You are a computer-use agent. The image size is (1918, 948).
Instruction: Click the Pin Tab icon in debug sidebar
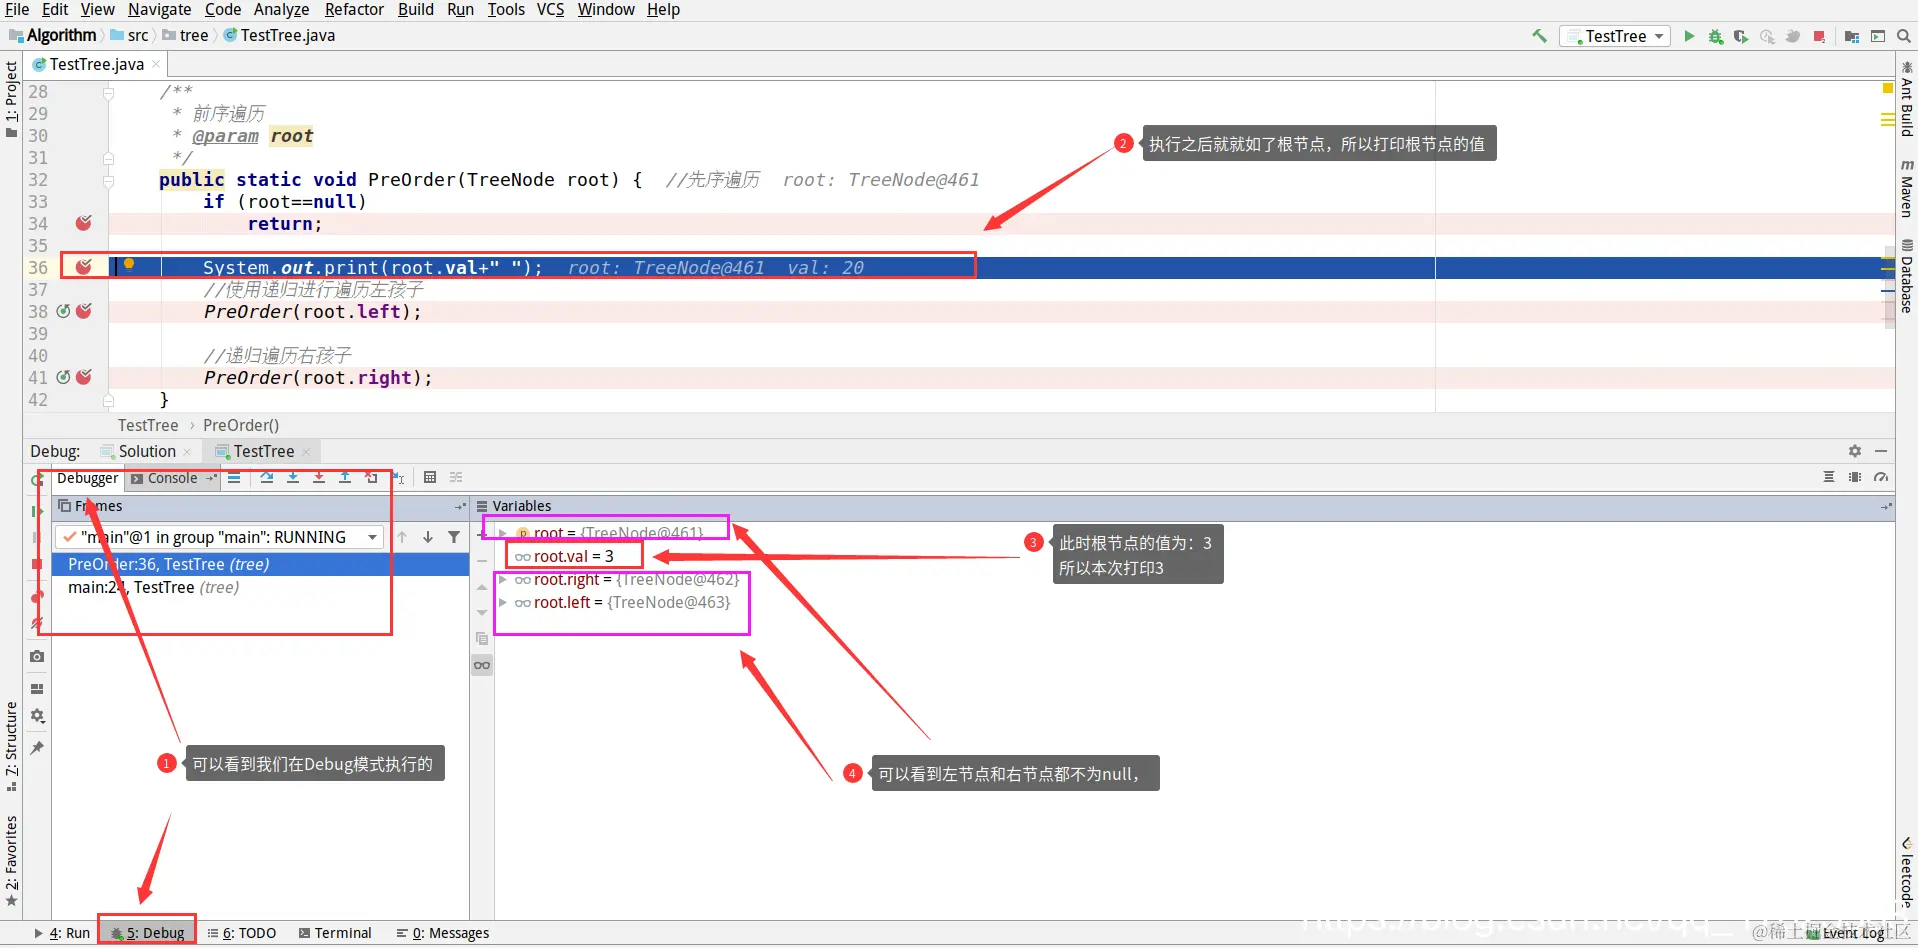pyautogui.click(x=37, y=748)
